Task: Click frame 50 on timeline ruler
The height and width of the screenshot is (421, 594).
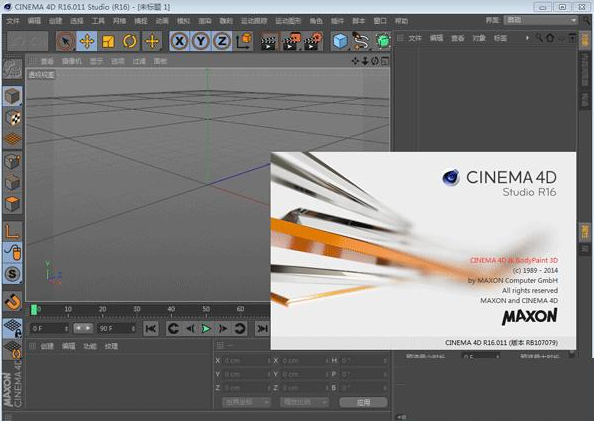Action: (x=206, y=309)
